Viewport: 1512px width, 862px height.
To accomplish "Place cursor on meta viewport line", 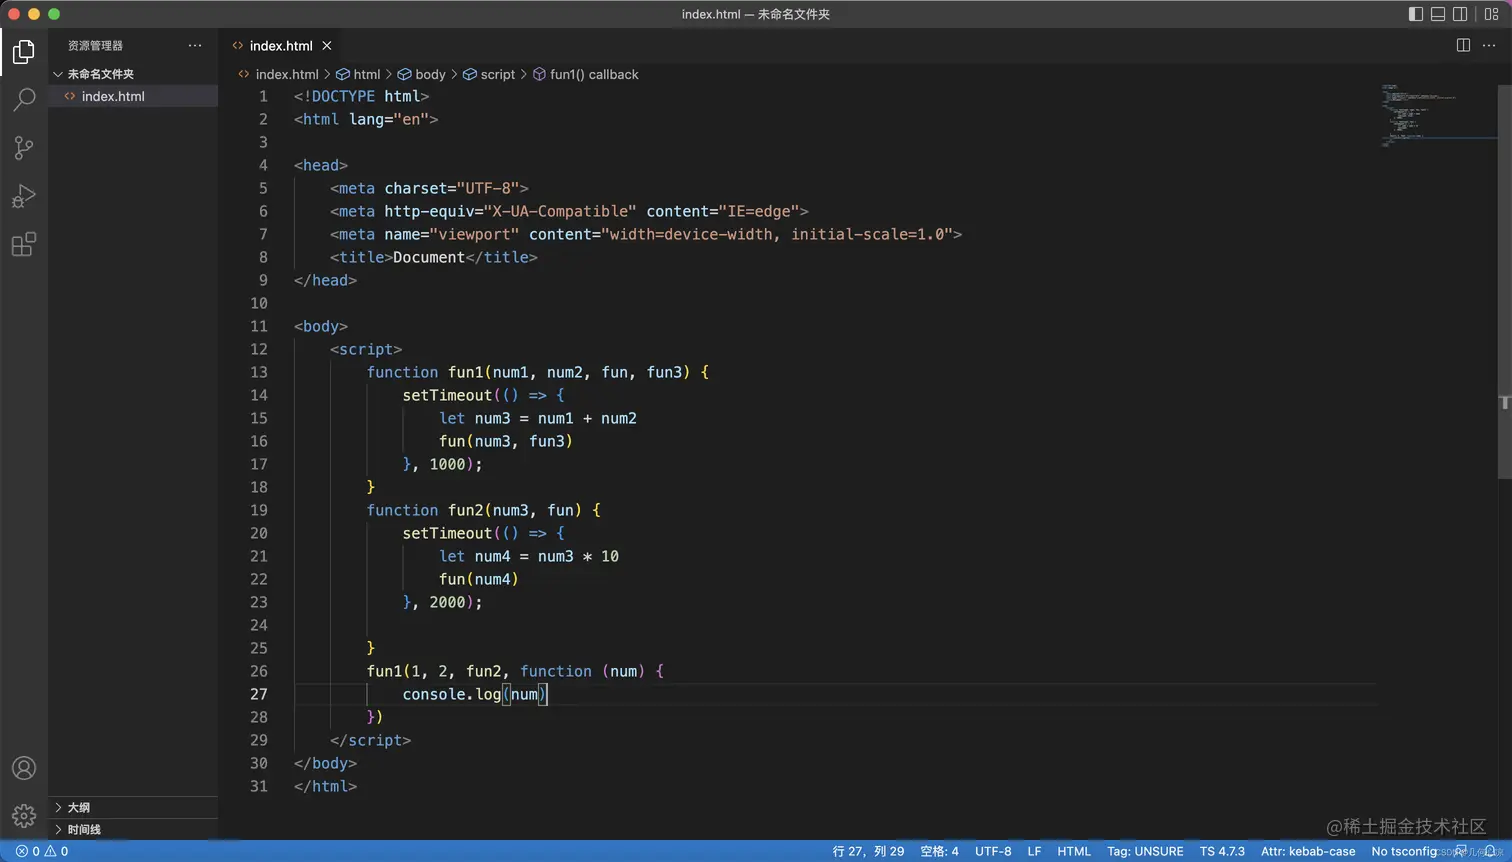I will [x=646, y=234].
